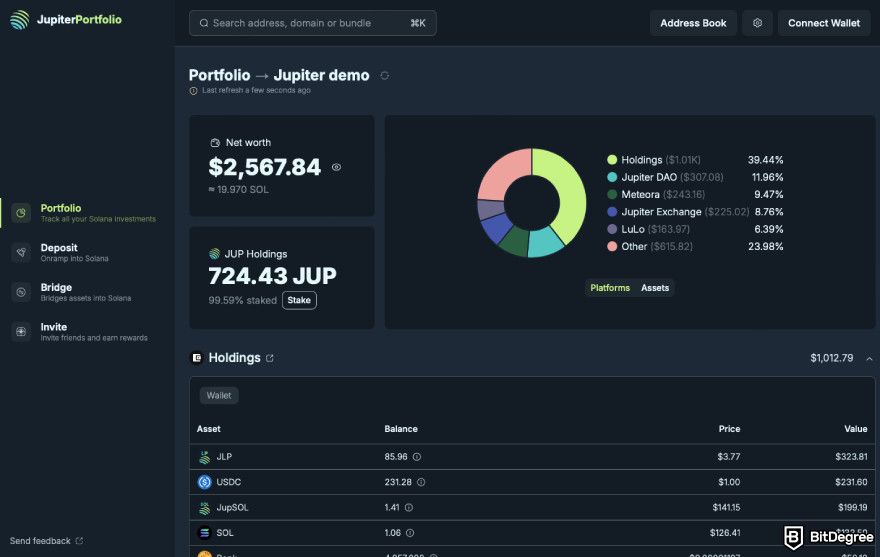
Task: Click info icon beside SOL balance
Action: [410, 533]
